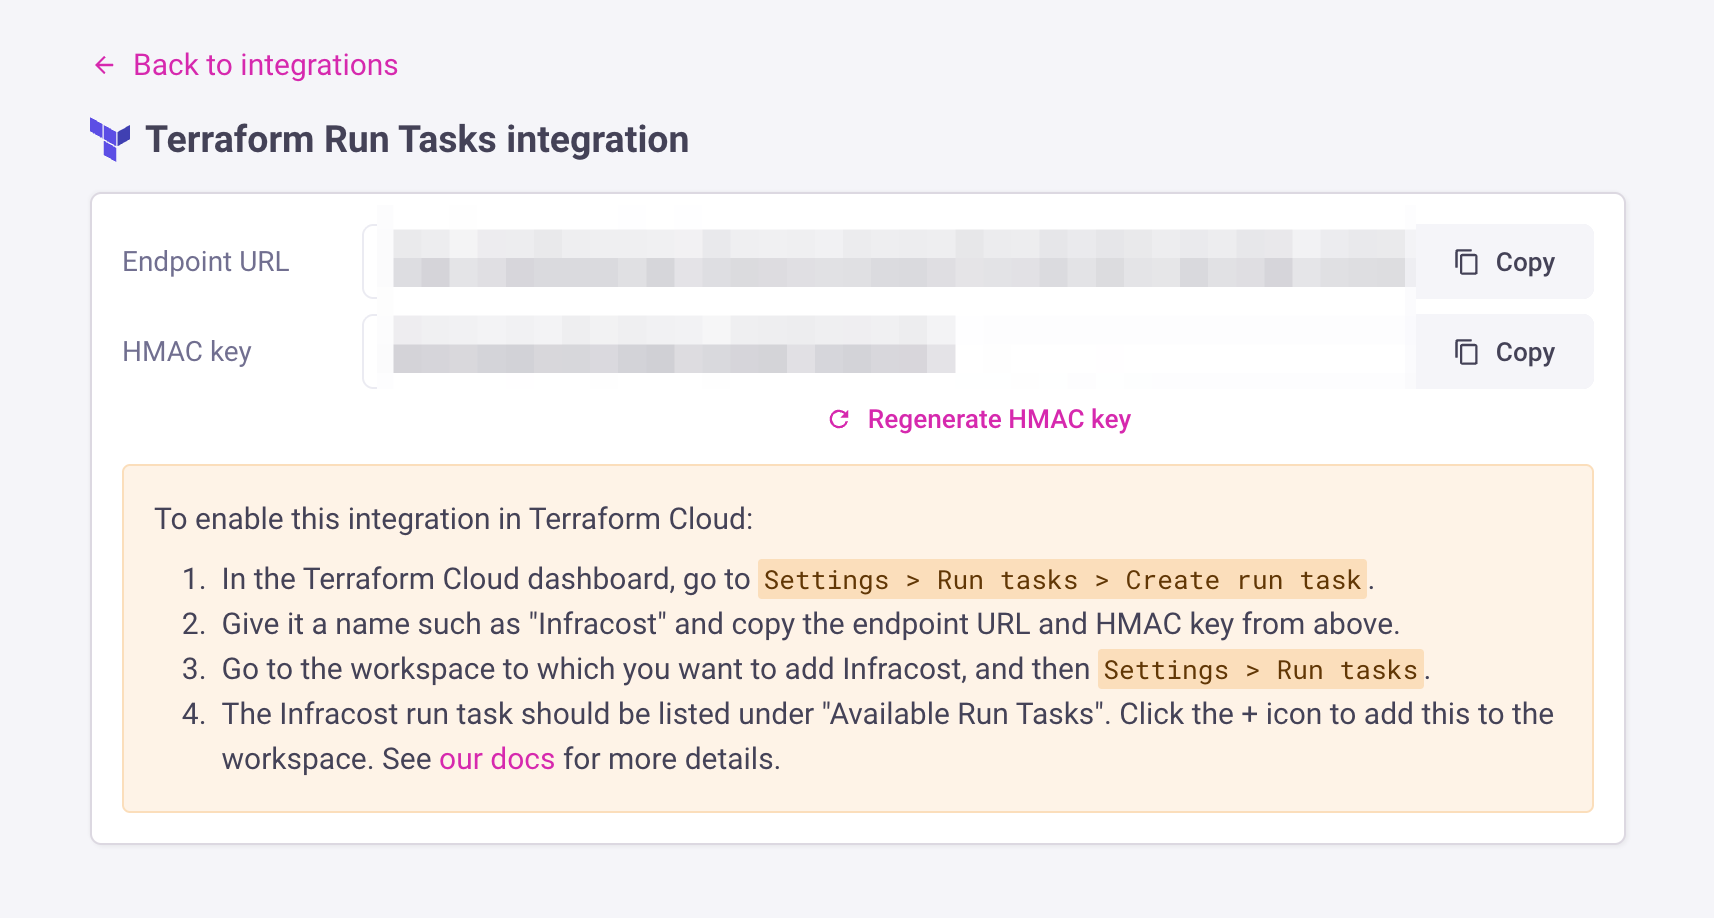Click the Endpoint URL label
This screenshot has width=1714, height=918.
pyautogui.click(x=205, y=262)
